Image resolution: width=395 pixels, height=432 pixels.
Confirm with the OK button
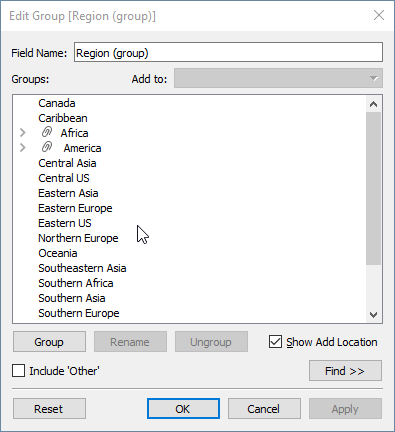click(x=183, y=409)
